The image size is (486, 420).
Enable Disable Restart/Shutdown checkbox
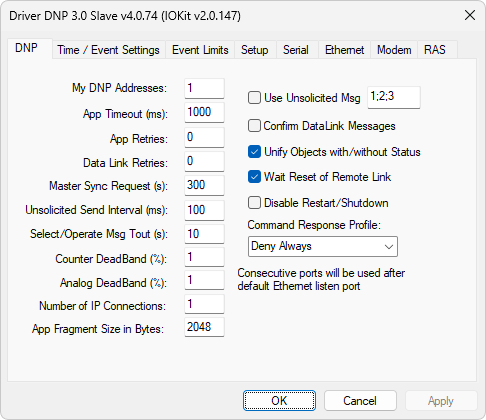254,203
